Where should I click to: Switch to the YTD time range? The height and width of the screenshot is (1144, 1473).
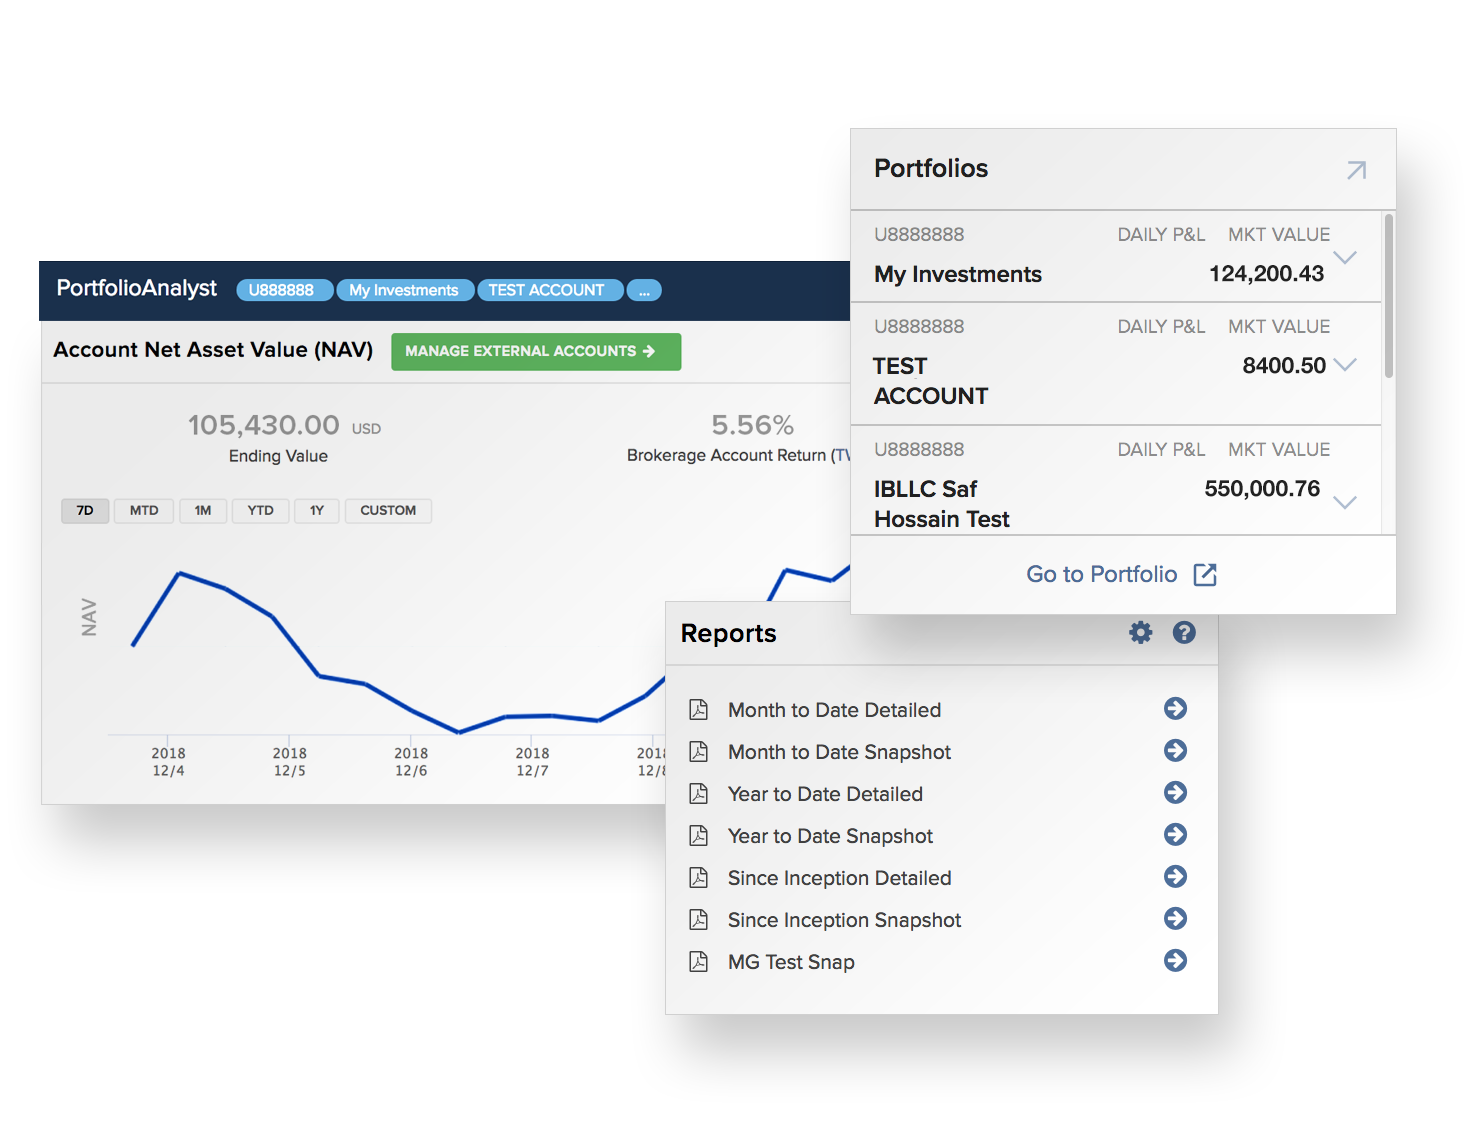[260, 510]
